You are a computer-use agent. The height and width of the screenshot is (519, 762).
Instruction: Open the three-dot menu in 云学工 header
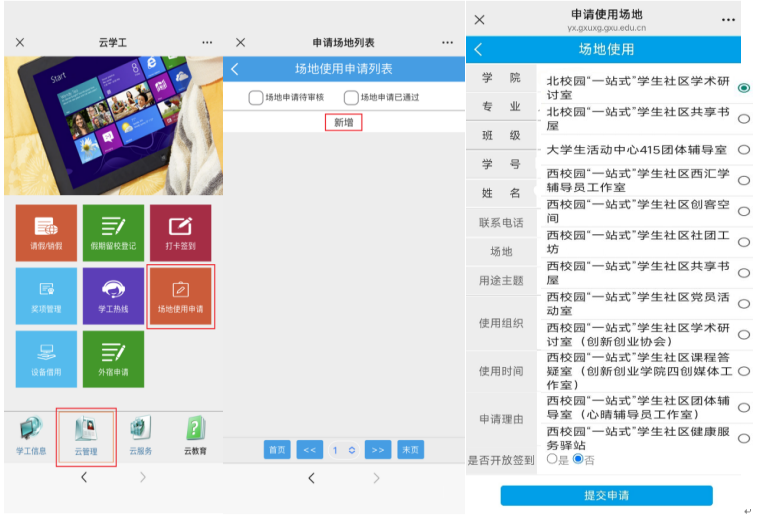coord(207,43)
